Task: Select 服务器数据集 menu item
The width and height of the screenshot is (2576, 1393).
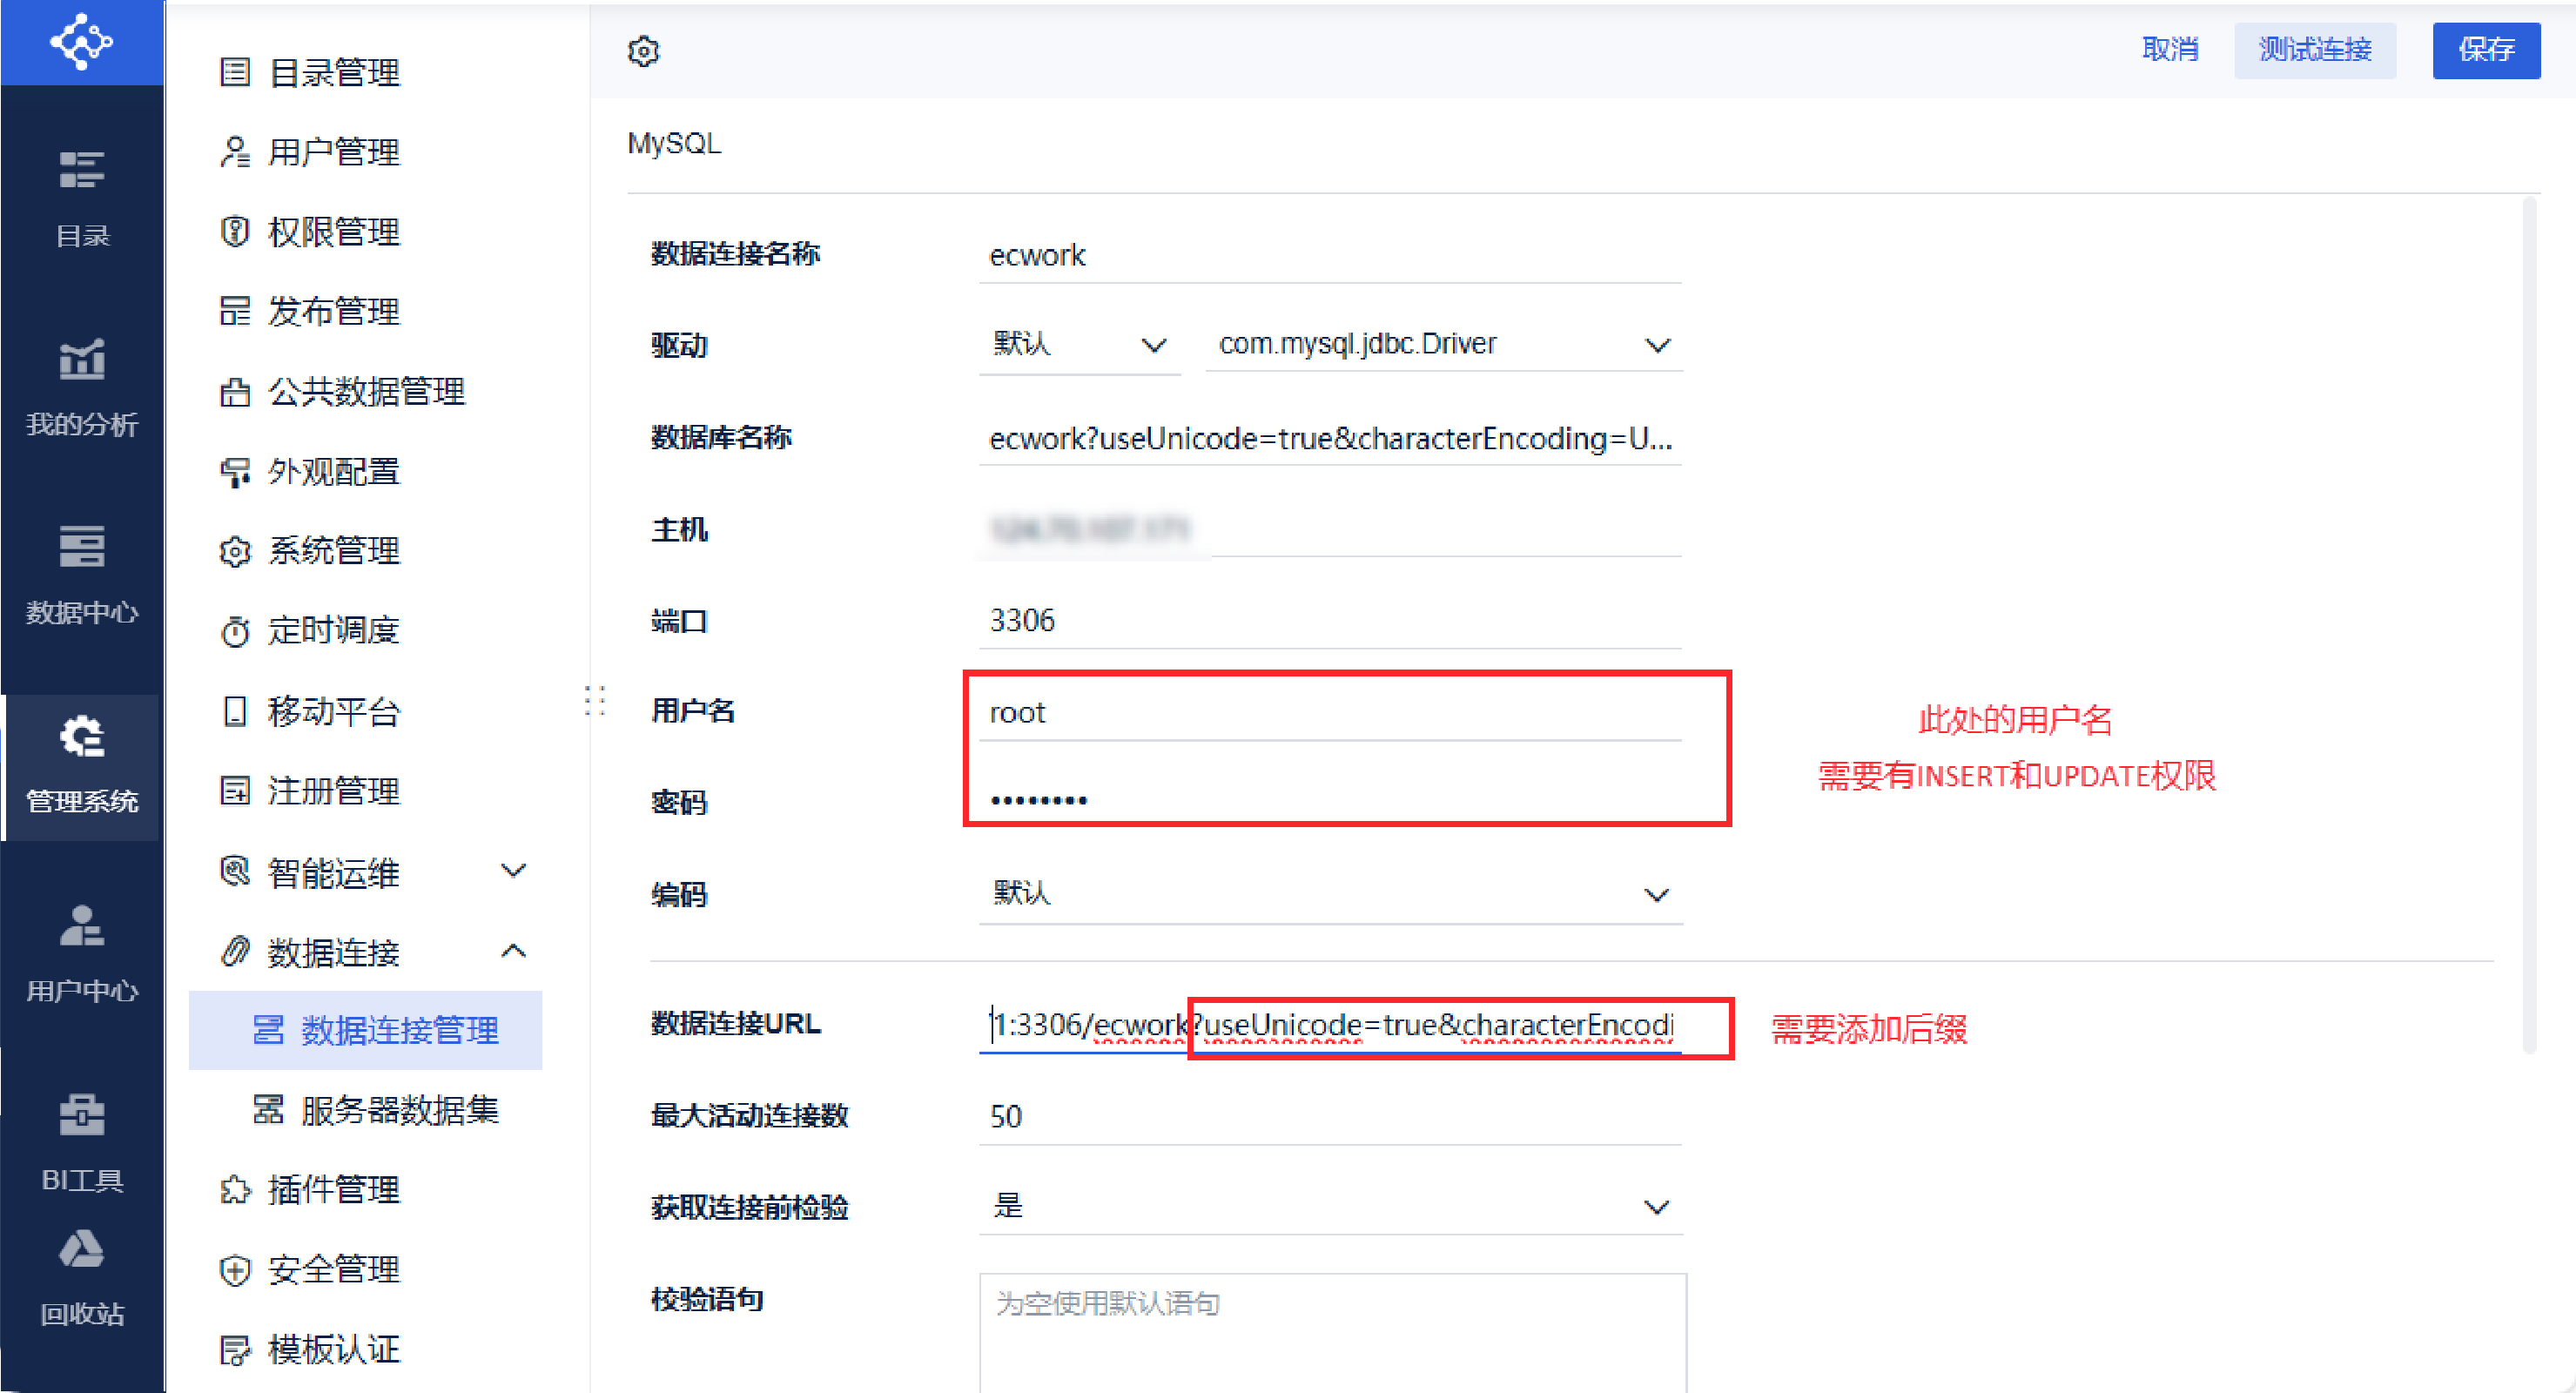Action: [x=399, y=1109]
